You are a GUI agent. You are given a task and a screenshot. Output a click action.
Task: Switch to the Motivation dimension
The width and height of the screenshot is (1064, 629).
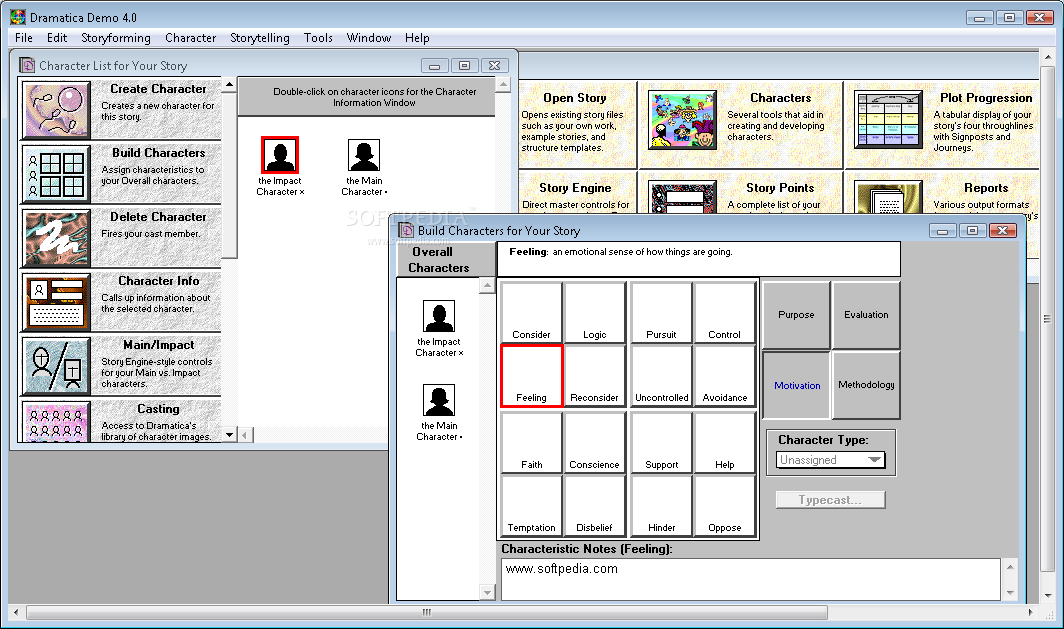click(x=797, y=385)
